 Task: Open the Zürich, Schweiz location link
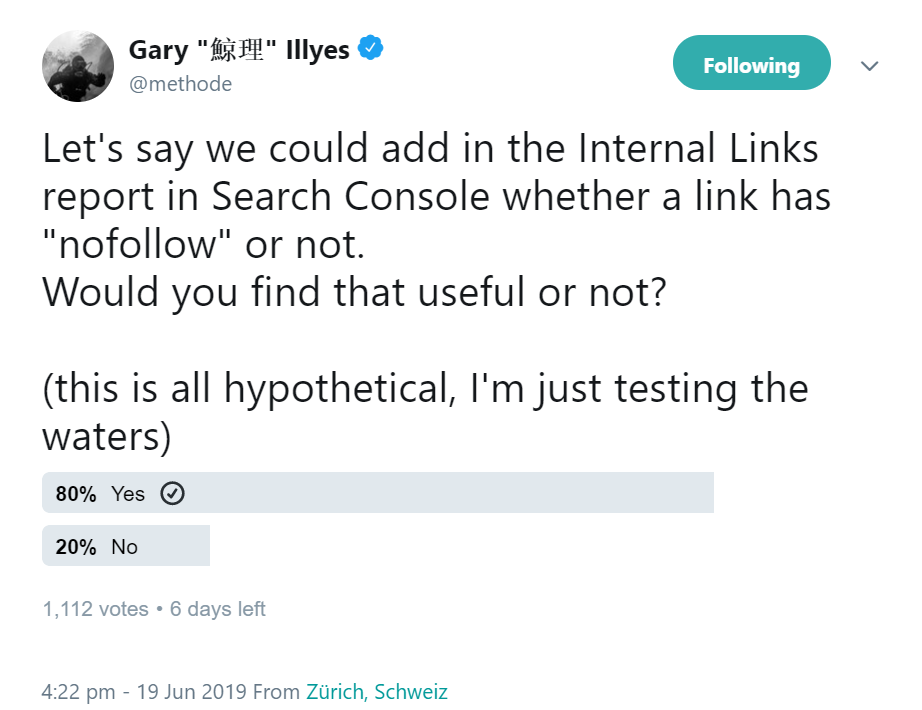point(375,691)
